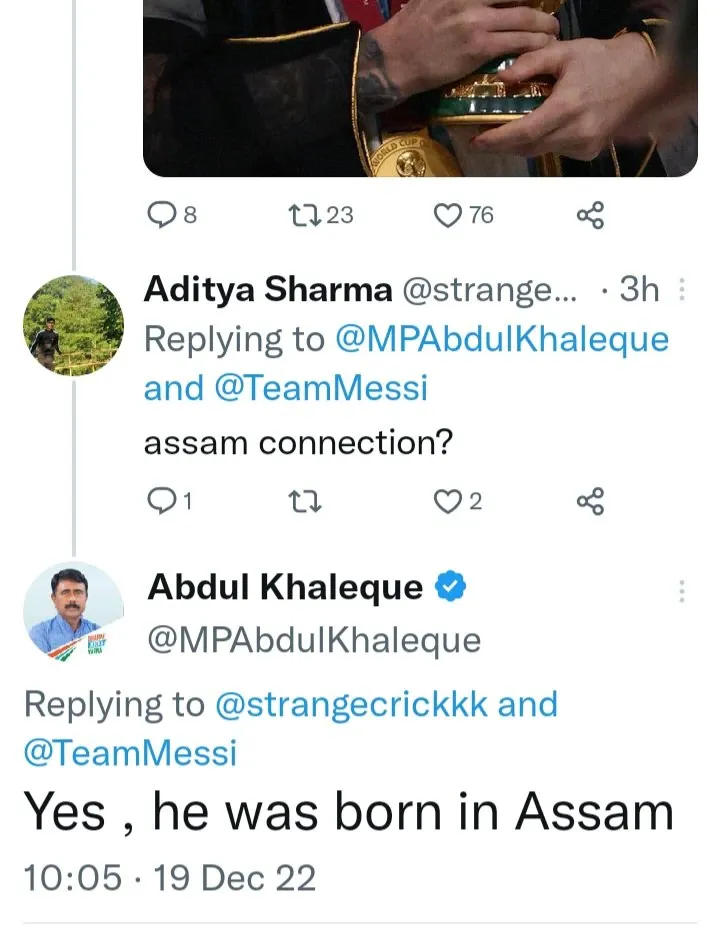Retweet Aditya Sharma's assam connection tweet
Screen dimensions: 720x942
305,501
